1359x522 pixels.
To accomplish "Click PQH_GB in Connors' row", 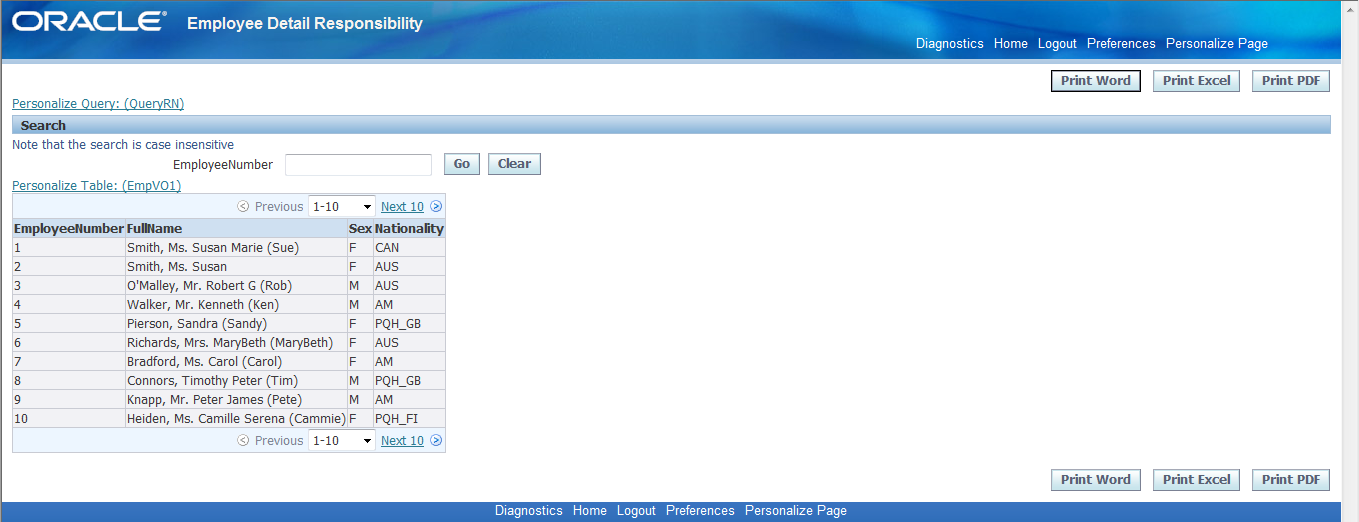I will coord(409,381).
